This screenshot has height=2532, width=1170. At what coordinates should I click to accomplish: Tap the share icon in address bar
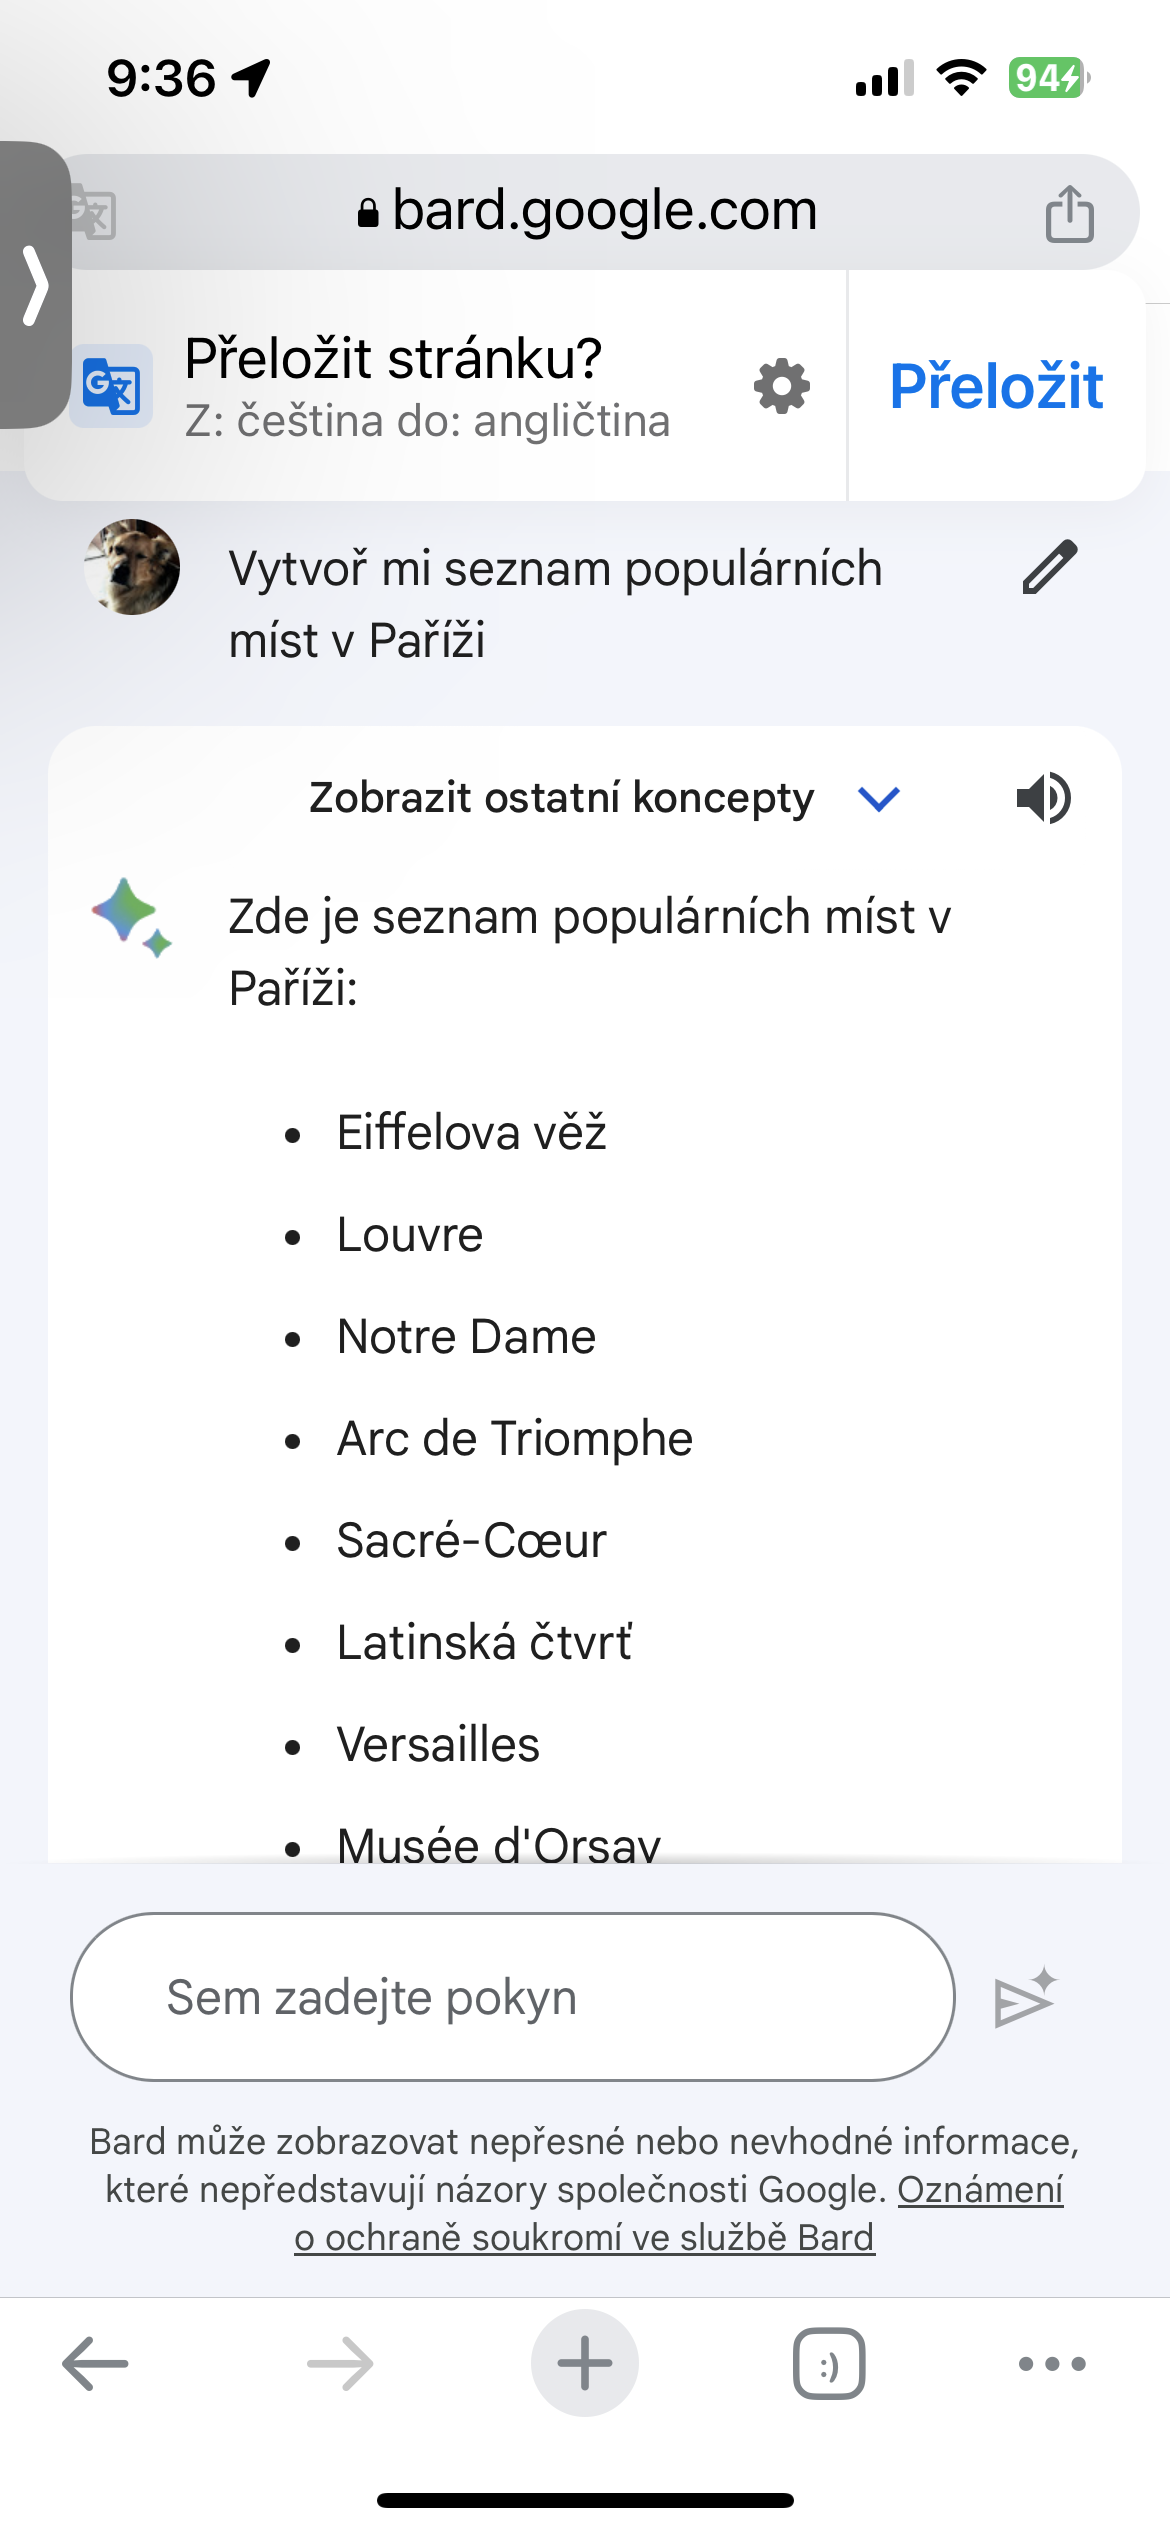1069,213
